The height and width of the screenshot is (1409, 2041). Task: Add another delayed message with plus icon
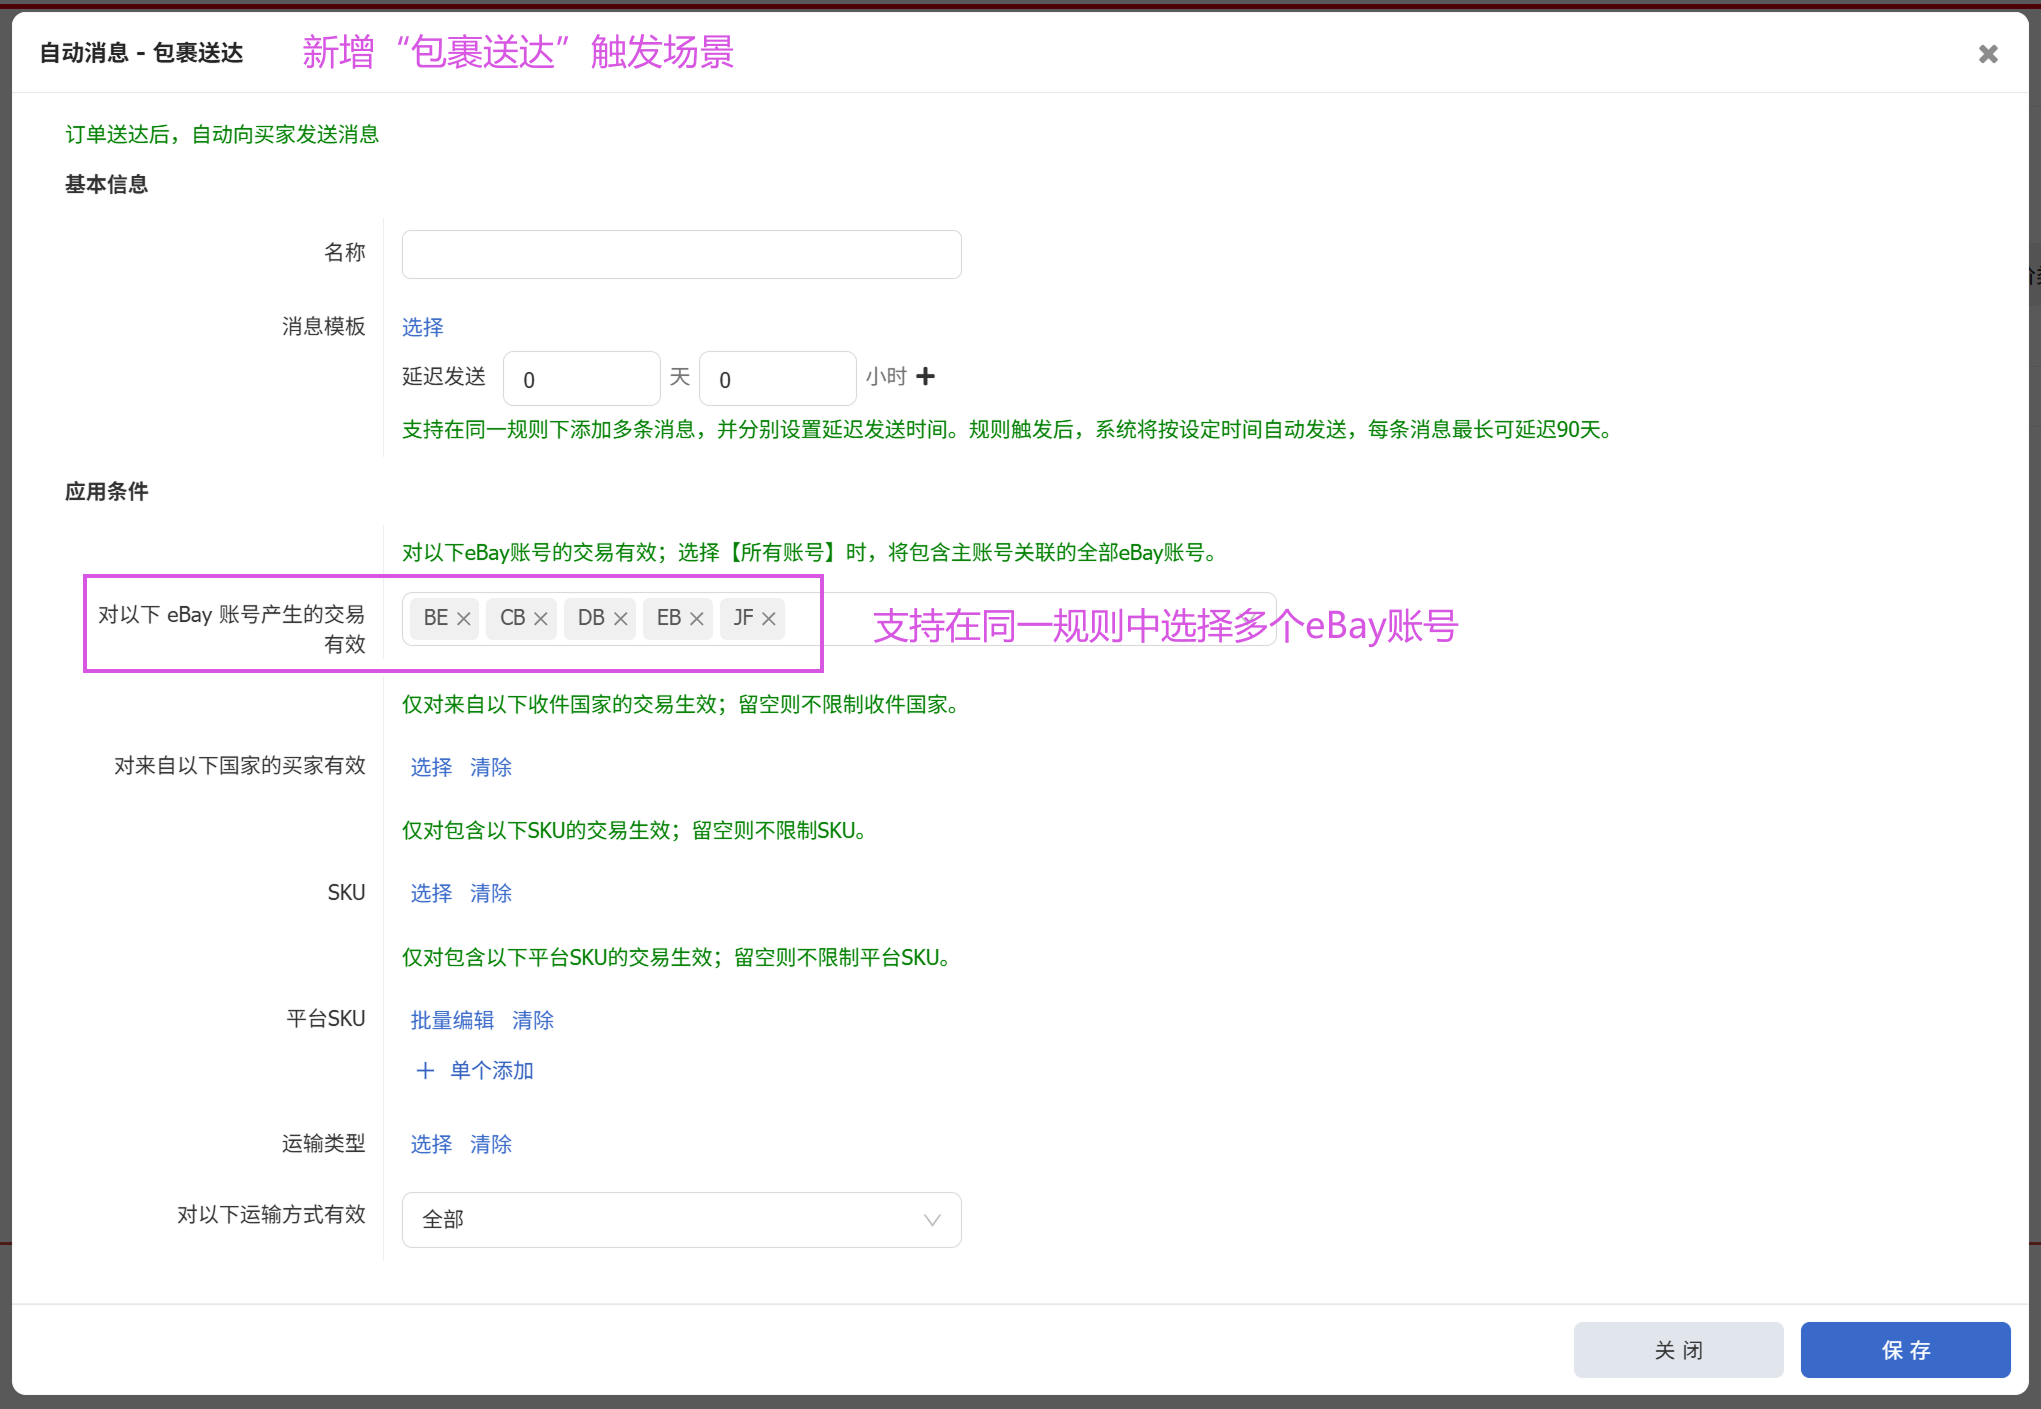tap(926, 377)
